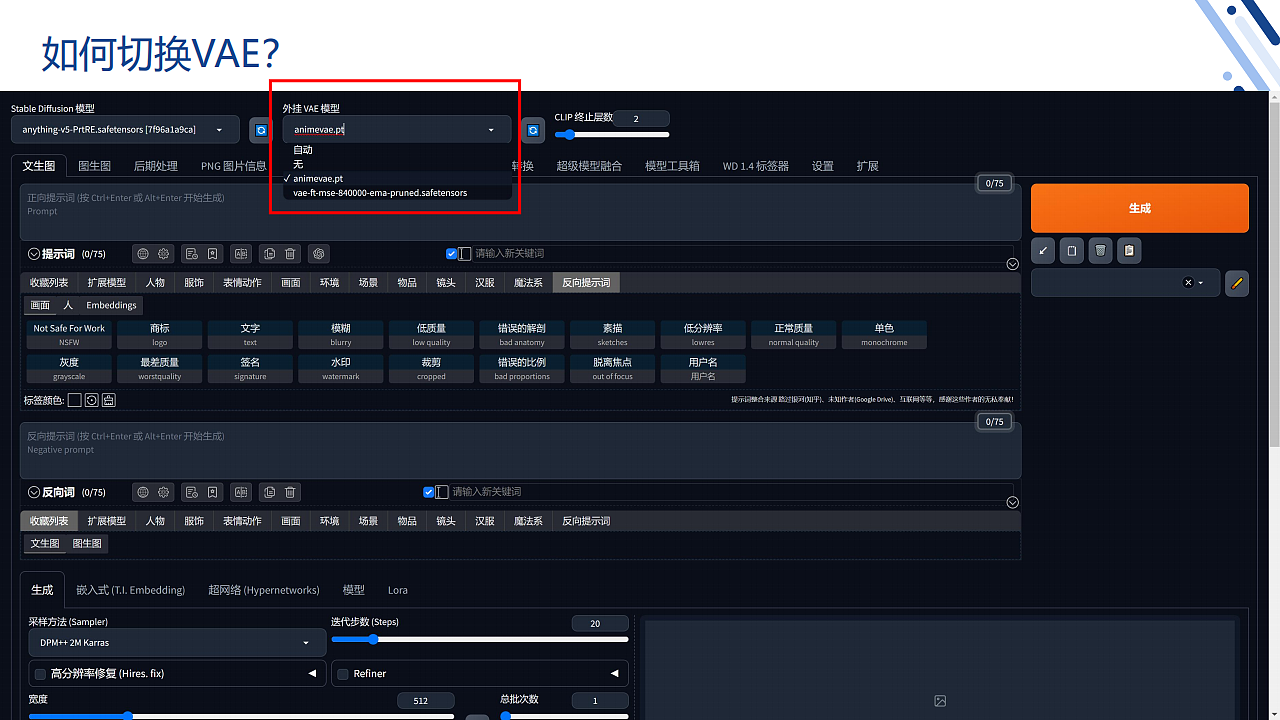Add the 错误的解剖 bad anatomy tag
1280x720 pixels.
(x=522, y=334)
